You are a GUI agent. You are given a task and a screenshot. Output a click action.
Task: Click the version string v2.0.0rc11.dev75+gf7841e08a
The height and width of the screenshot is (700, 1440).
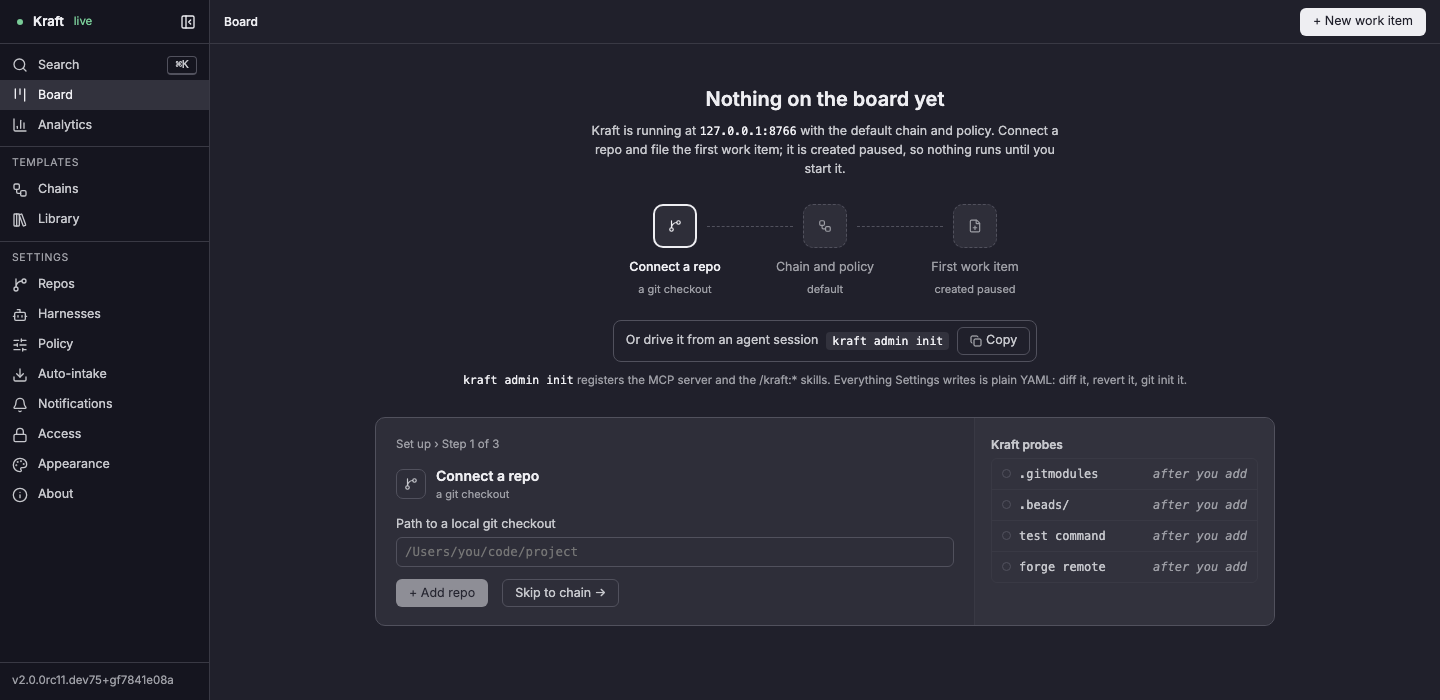point(93,680)
